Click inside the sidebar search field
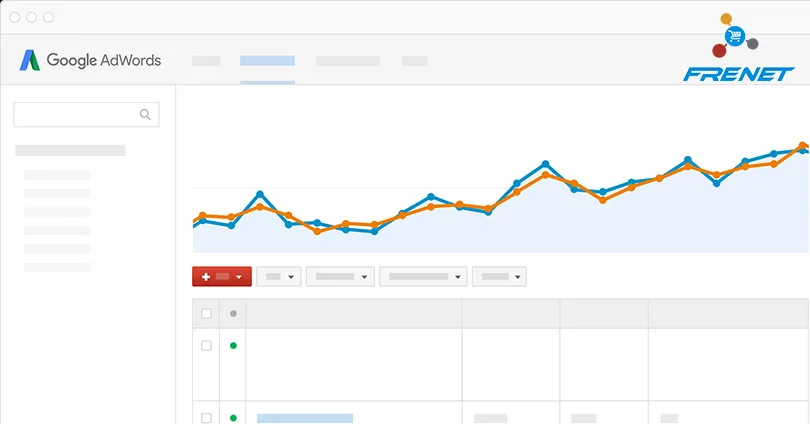The width and height of the screenshot is (810, 424). point(86,115)
